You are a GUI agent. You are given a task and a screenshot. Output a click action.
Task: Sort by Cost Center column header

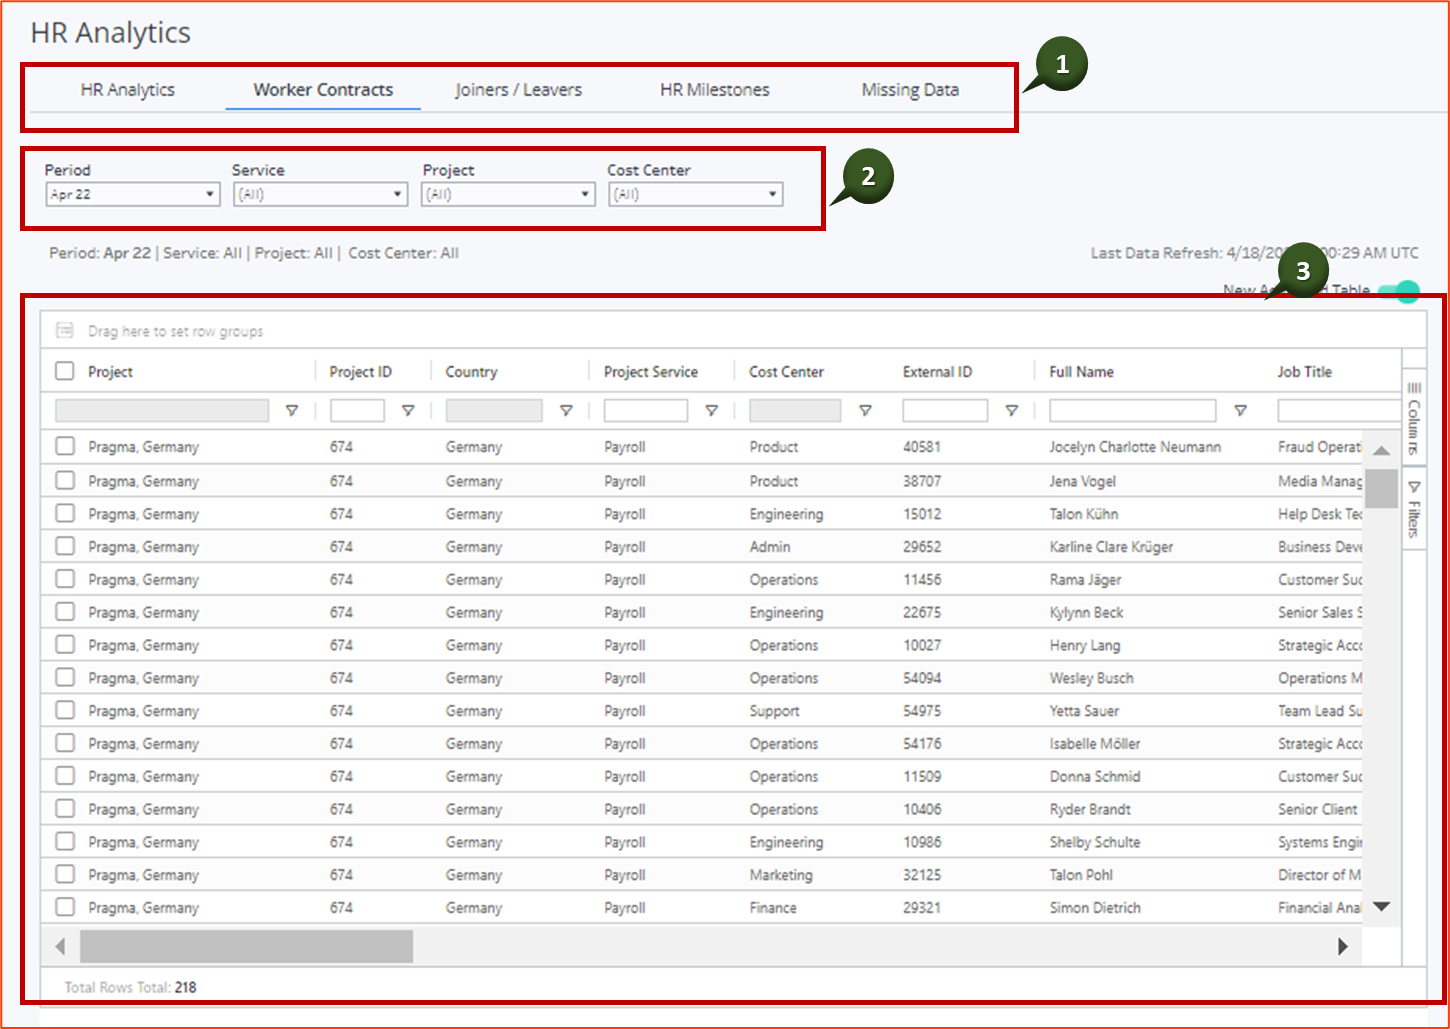(787, 372)
